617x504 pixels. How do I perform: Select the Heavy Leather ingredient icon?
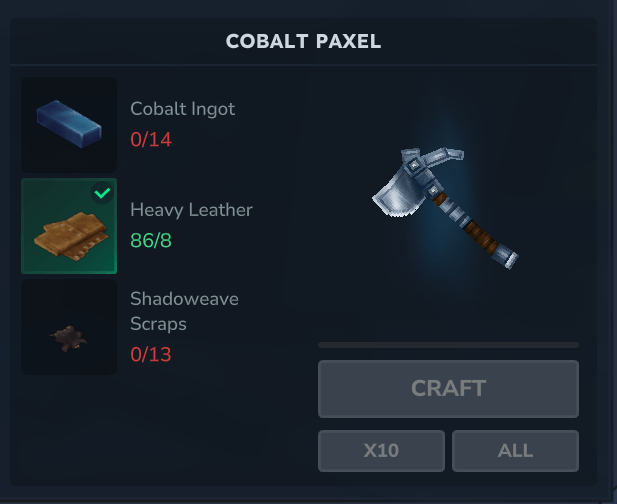pos(69,226)
